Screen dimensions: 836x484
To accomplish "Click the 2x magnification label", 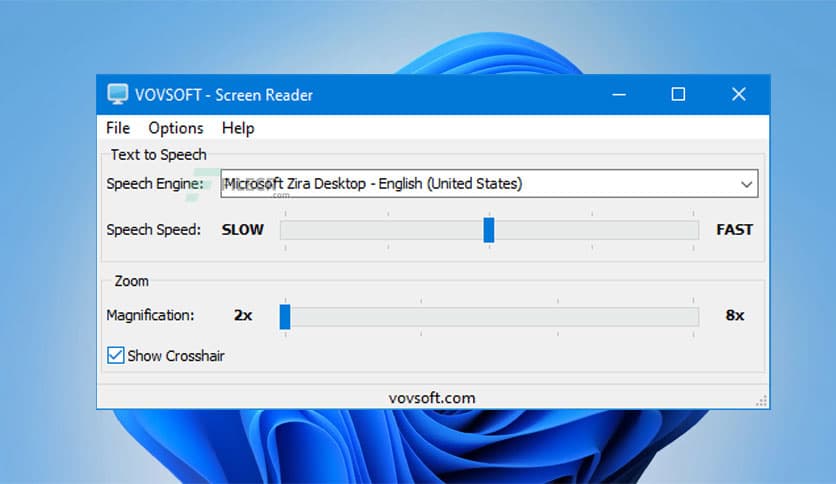I will click(243, 316).
